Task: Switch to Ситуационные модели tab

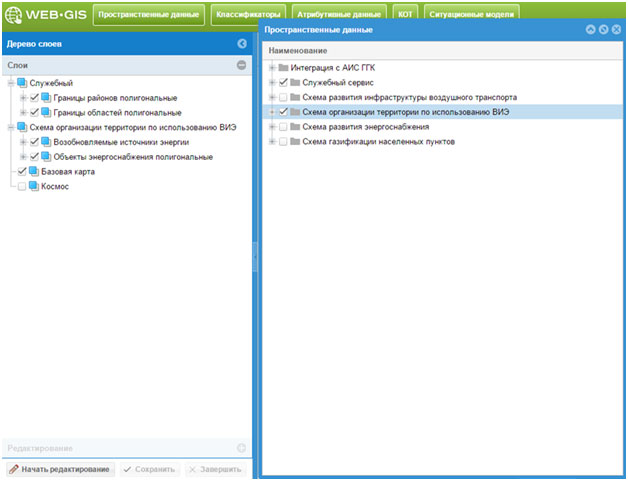Action: tap(471, 15)
